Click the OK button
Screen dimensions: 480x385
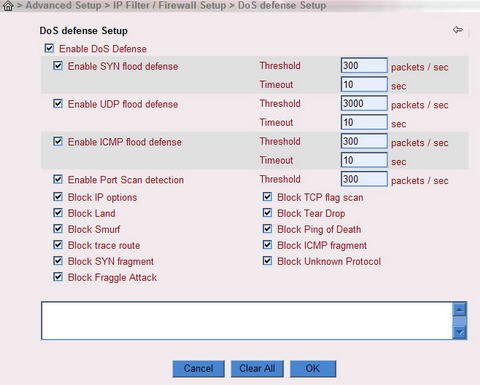coord(313,368)
